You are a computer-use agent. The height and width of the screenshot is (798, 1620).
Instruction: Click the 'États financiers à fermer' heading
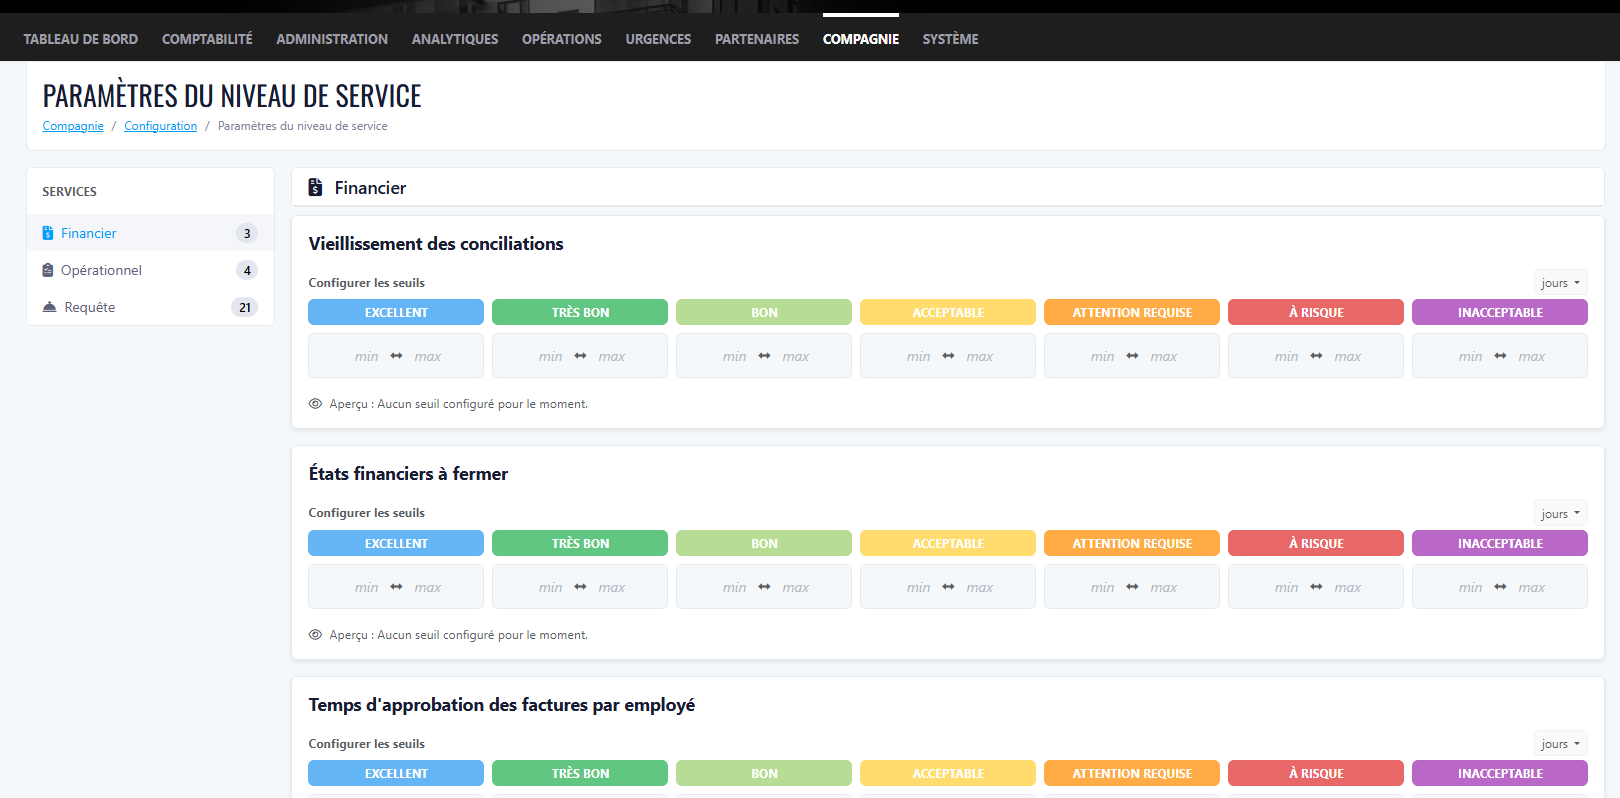(408, 474)
